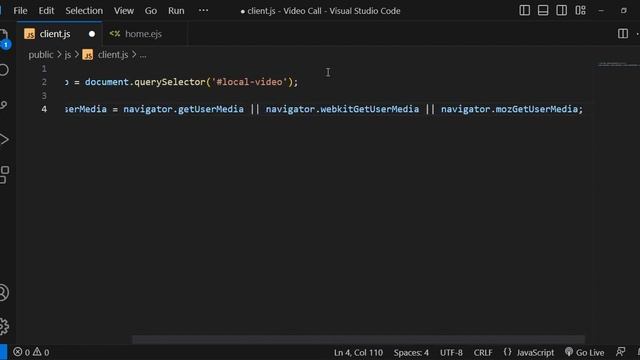Split the editor to the right
This screenshot has width=640, height=360.
coord(622,33)
